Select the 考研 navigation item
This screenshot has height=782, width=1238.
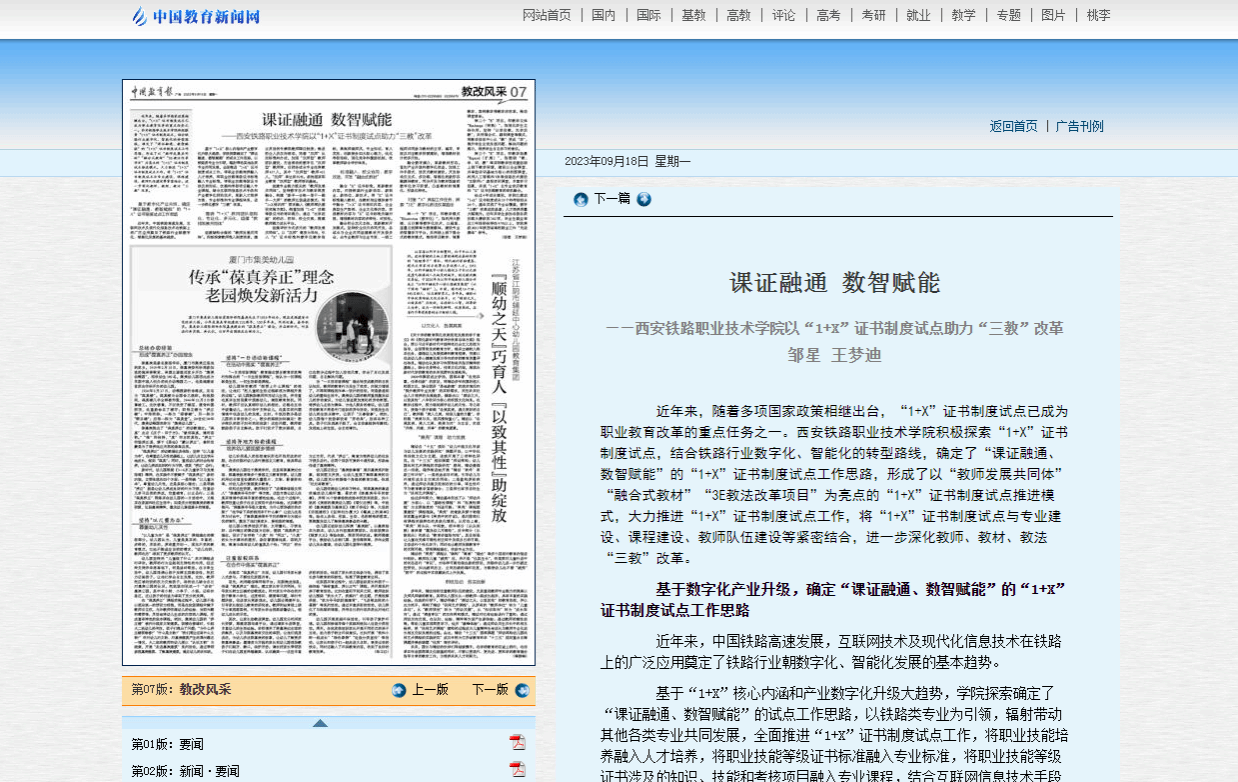coord(873,15)
